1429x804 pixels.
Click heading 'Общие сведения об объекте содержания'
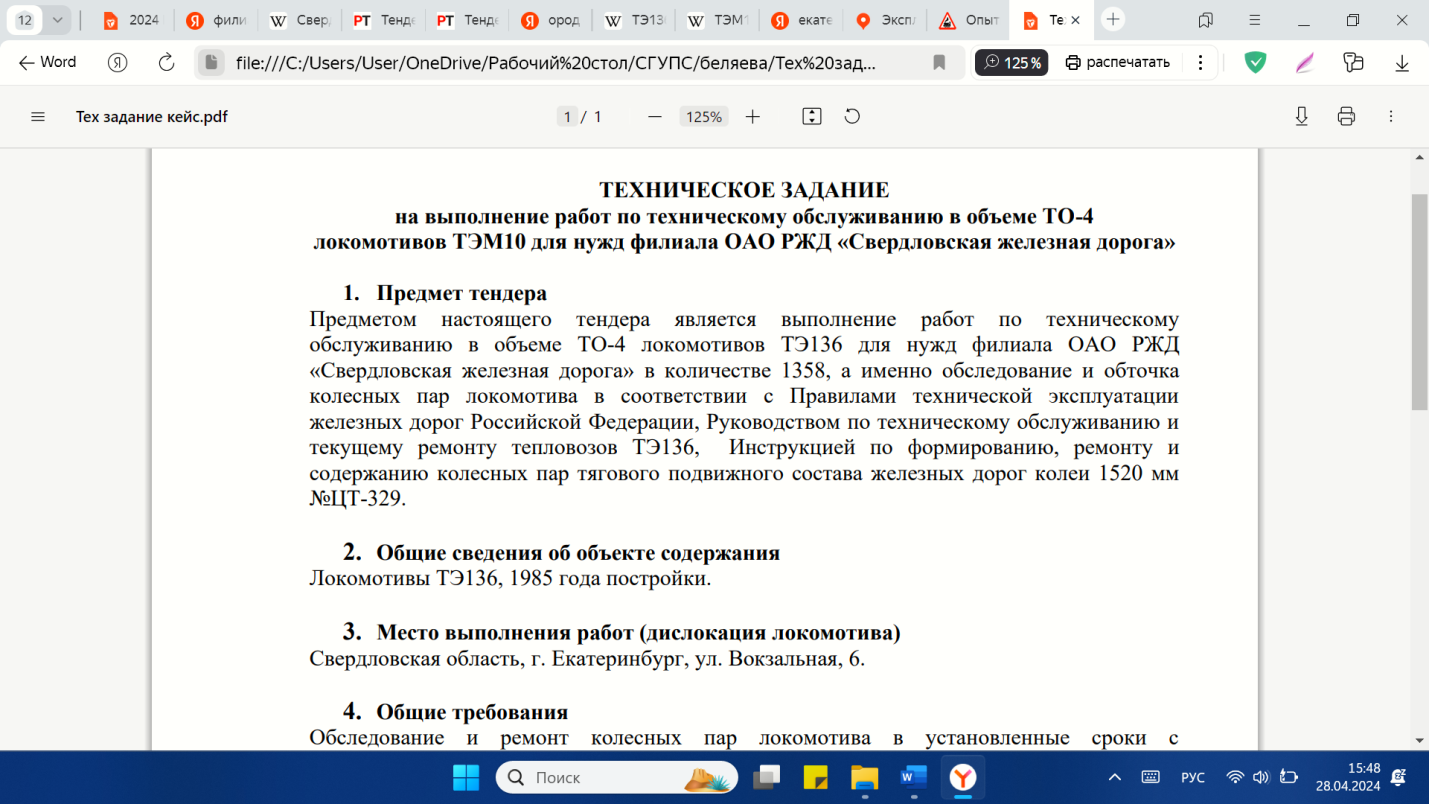click(578, 553)
